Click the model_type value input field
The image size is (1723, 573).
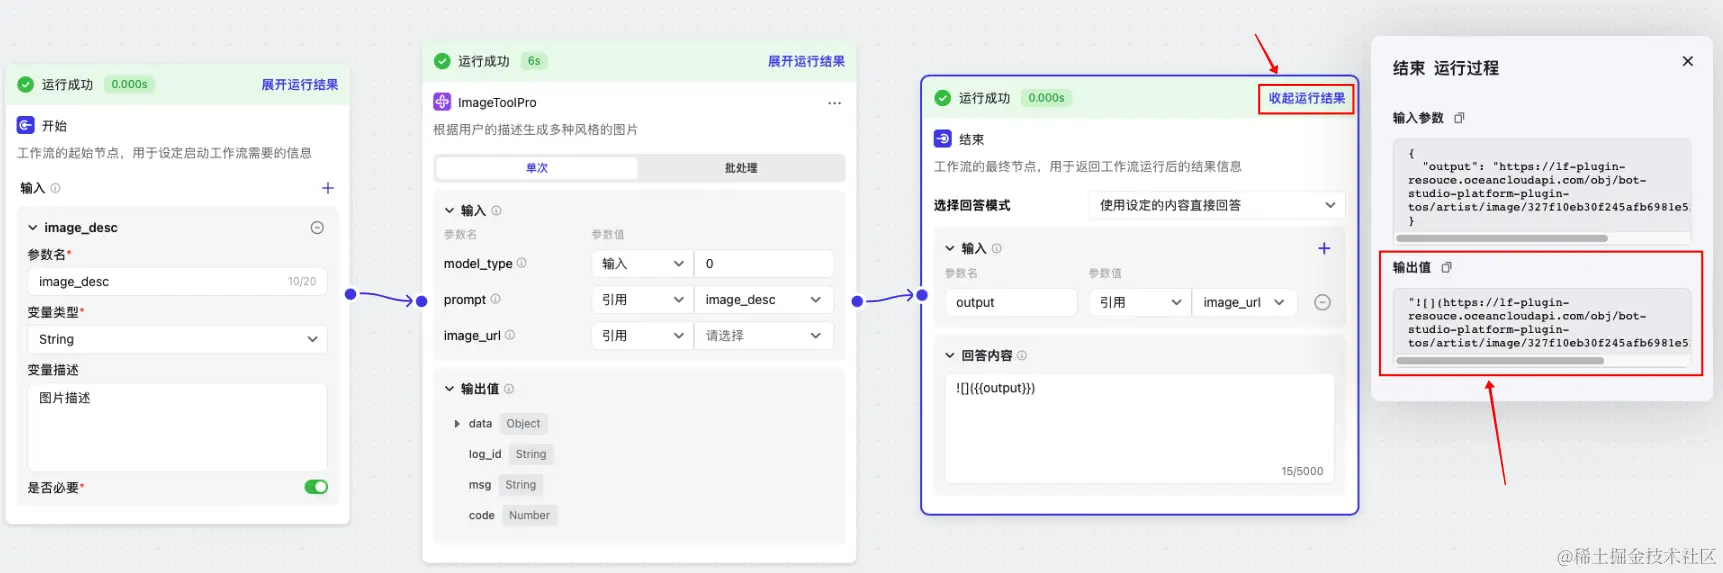(x=764, y=263)
